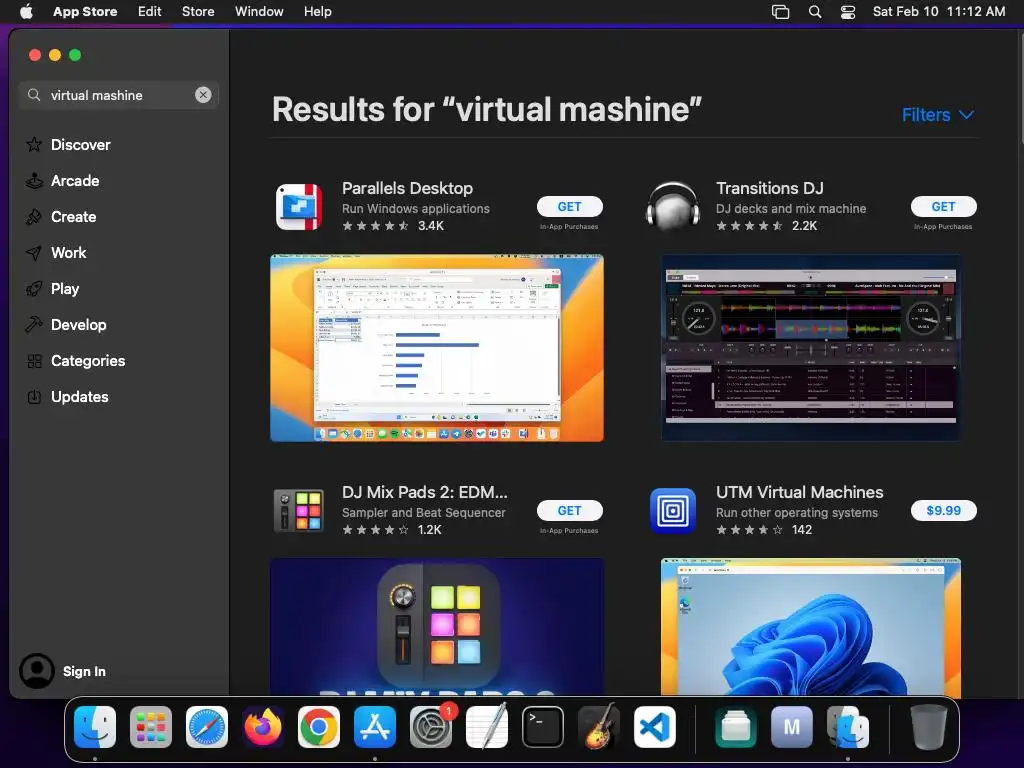This screenshot has width=1024, height=768.
Task: Click screen mirroring icon in menu bar
Action: click(780, 11)
